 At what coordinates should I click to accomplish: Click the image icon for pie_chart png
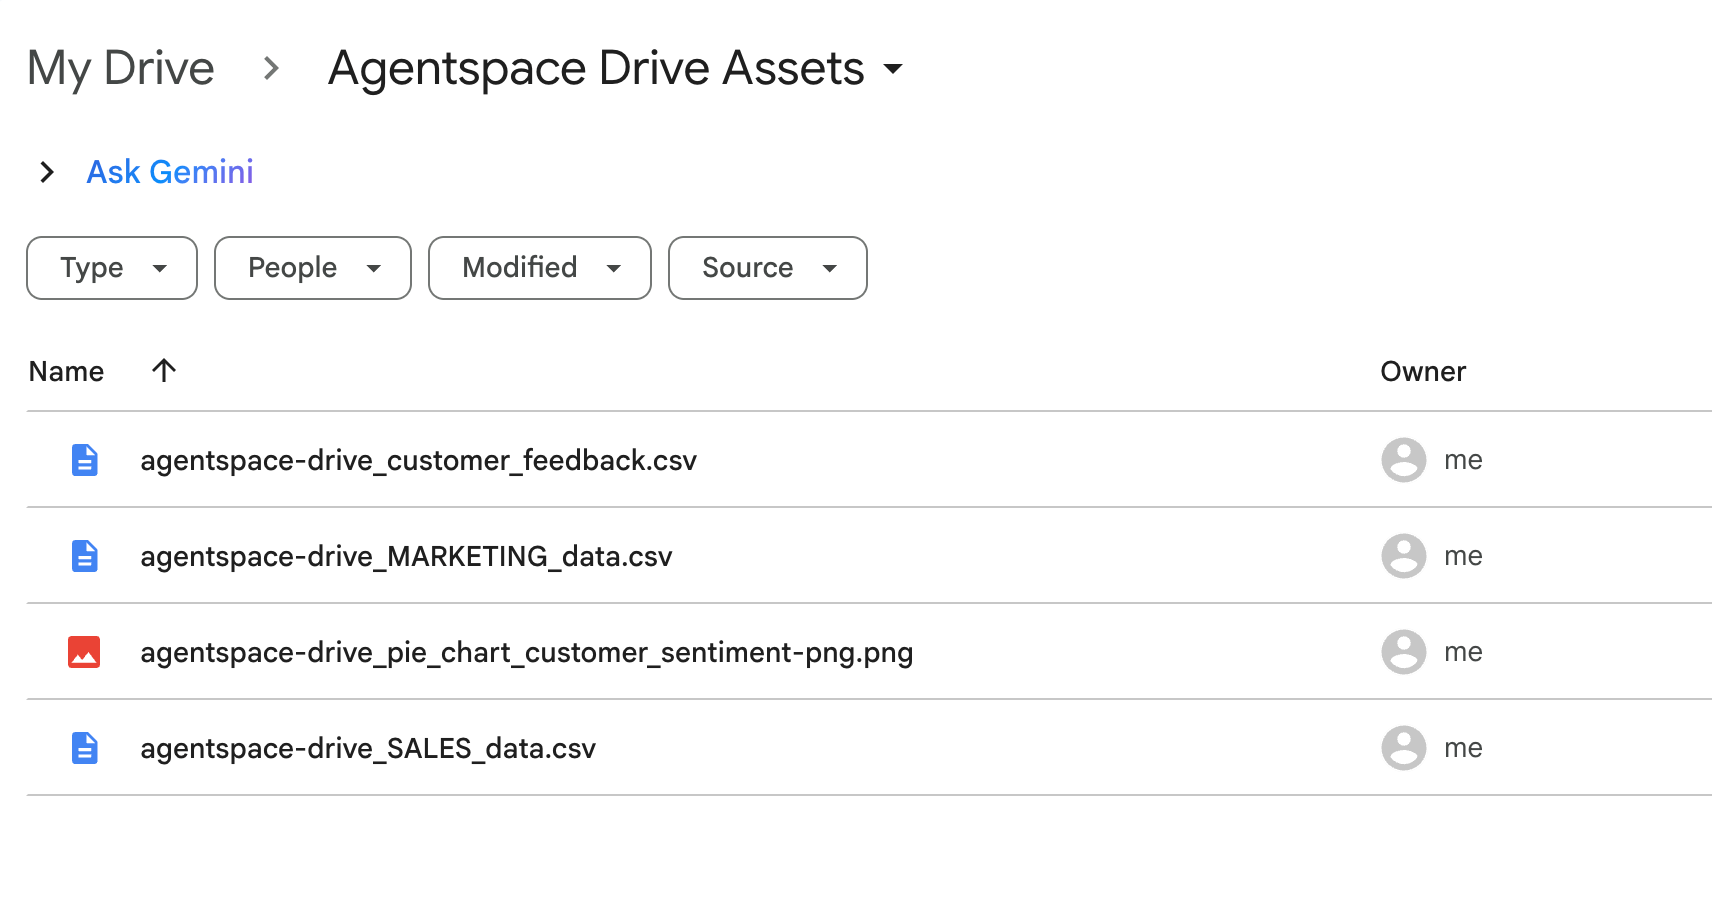(84, 652)
